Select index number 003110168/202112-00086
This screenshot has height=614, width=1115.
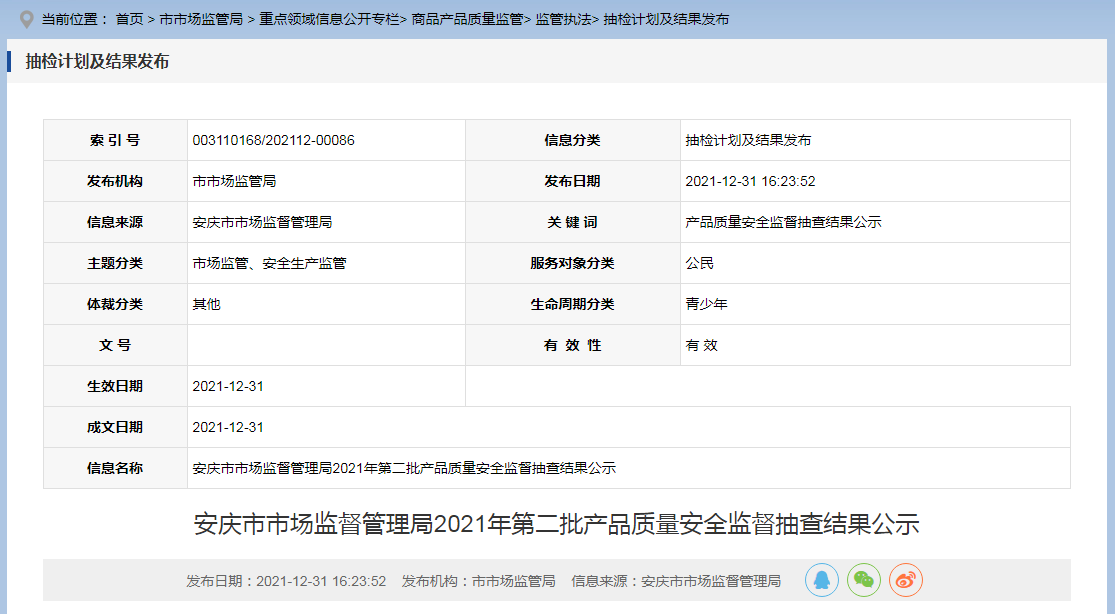[x=273, y=140]
